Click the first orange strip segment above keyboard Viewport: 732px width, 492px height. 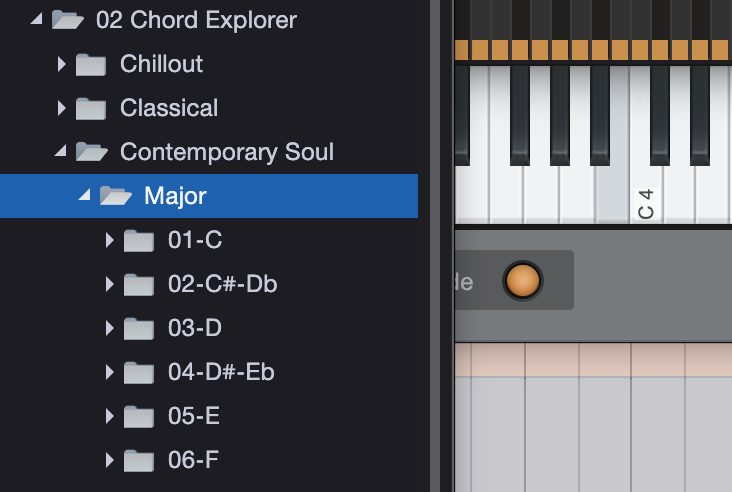462,50
